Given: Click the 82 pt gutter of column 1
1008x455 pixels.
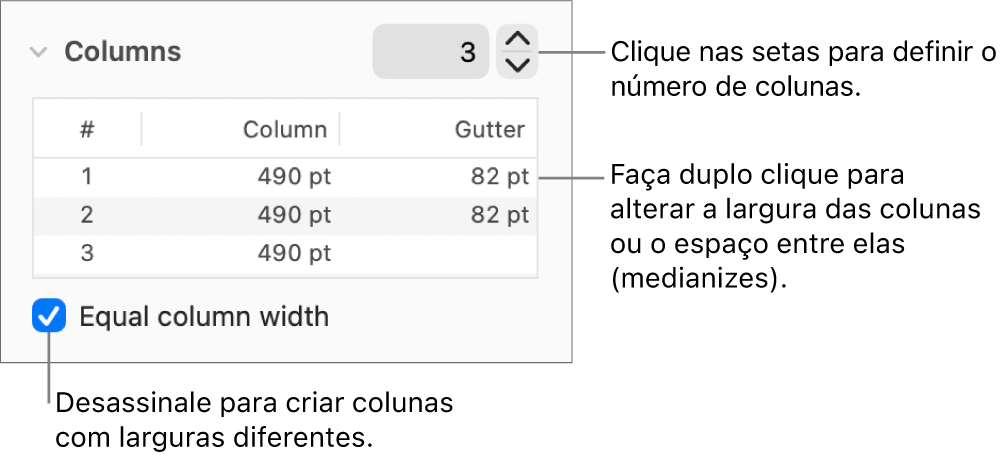Looking at the screenshot, I should (500, 177).
